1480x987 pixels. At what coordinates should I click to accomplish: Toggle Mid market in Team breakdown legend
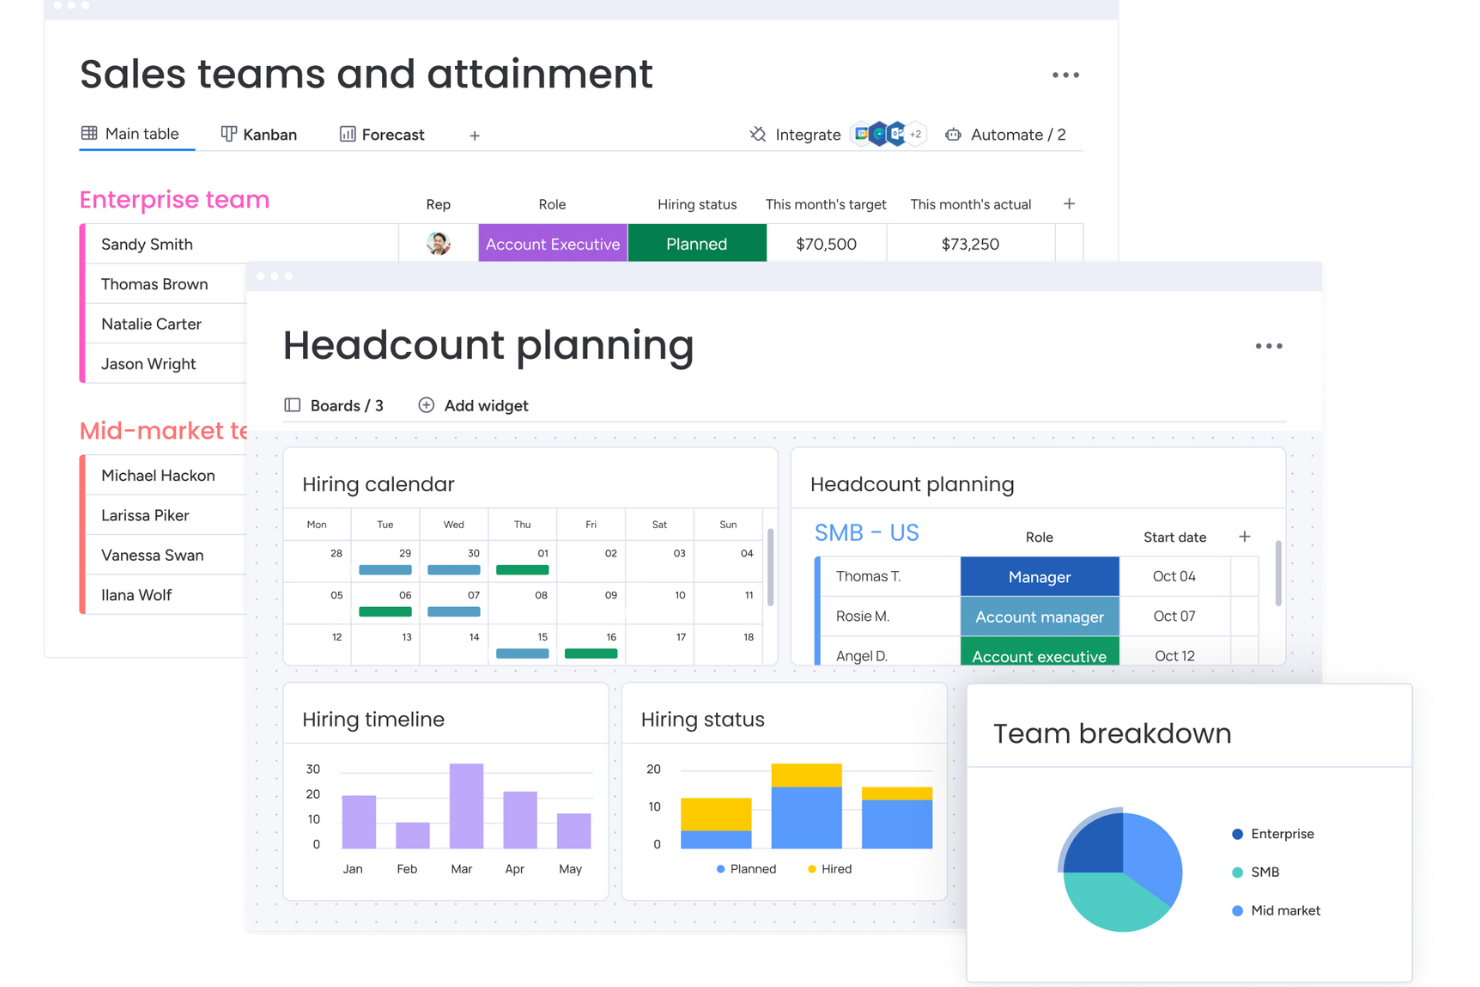[x=1276, y=910]
